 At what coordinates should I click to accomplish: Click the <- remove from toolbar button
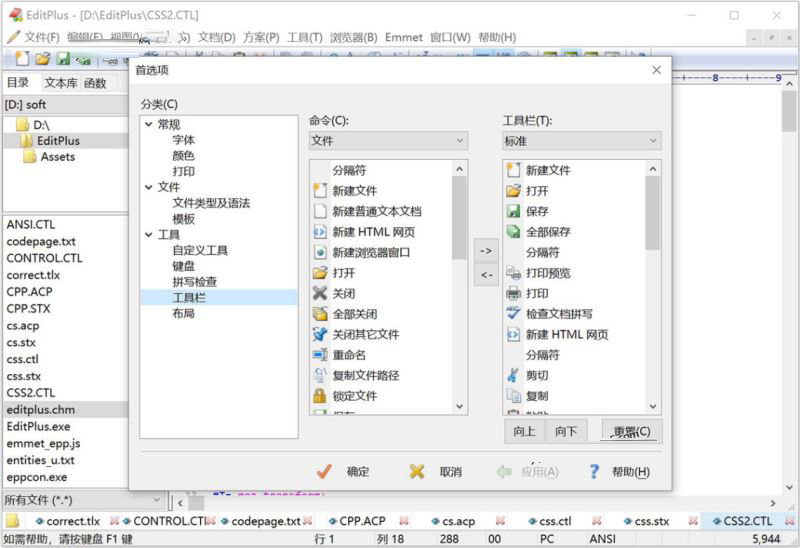click(486, 275)
